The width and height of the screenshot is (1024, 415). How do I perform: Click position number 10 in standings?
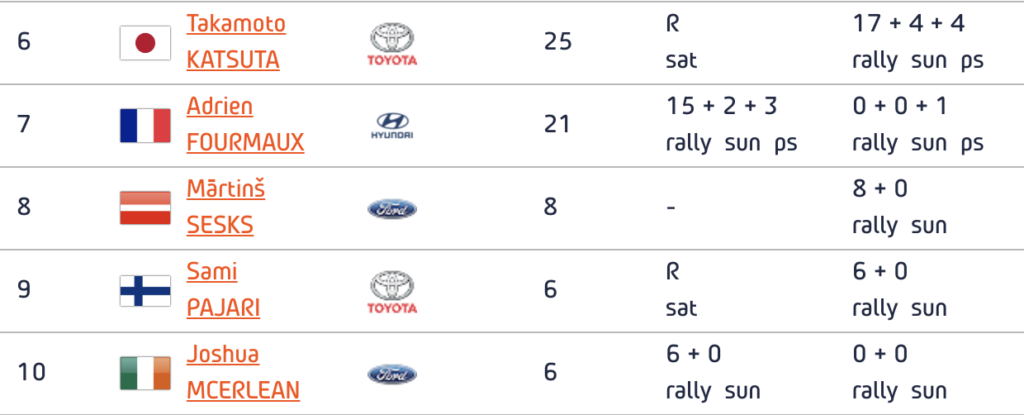coord(31,373)
